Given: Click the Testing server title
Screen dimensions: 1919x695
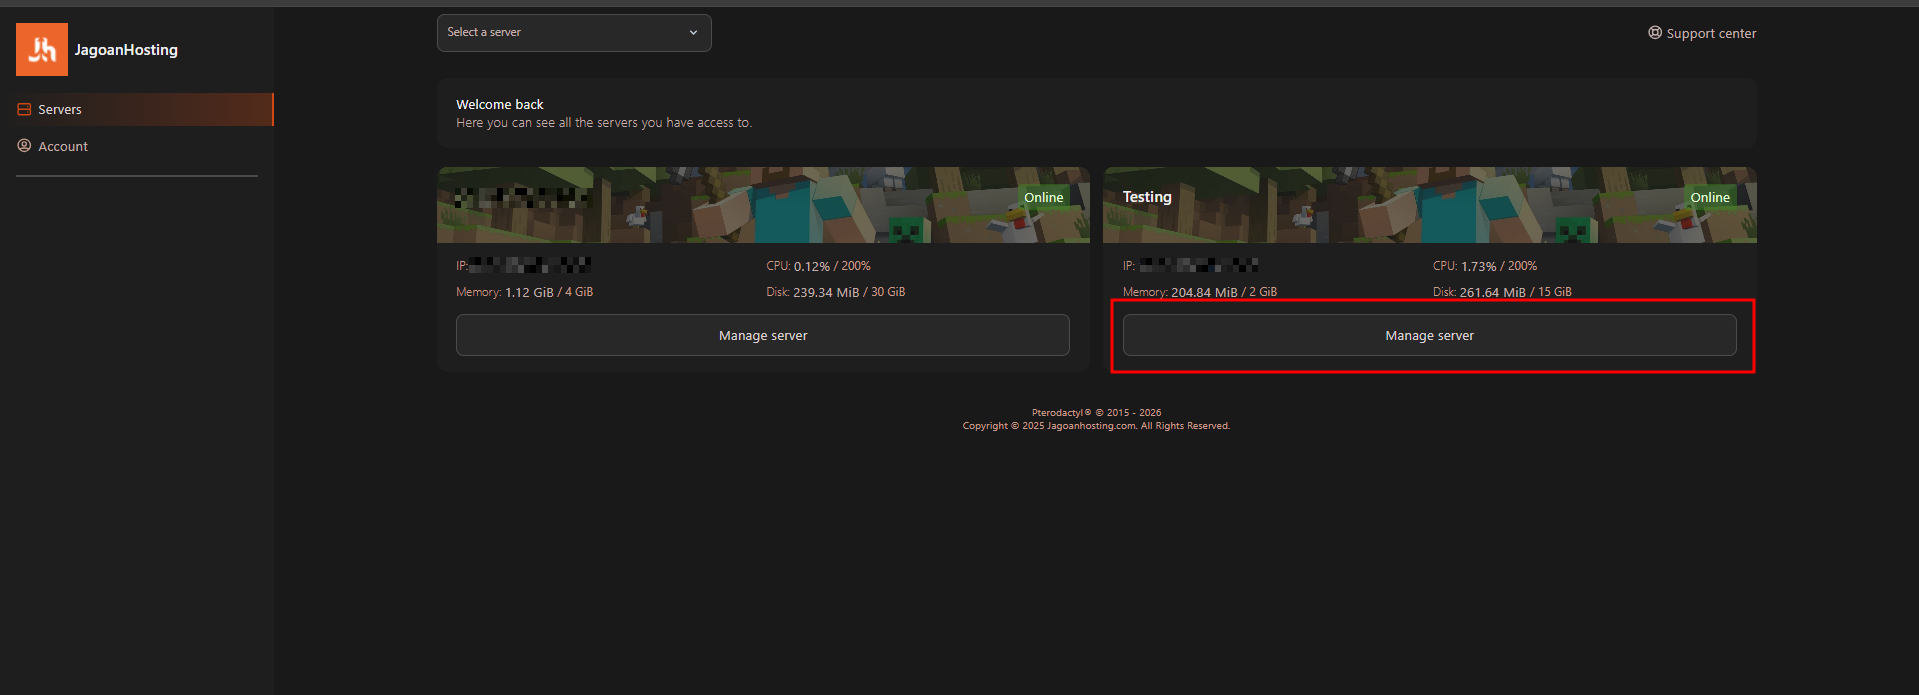Looking at the screenshot, I should [1147, 197].
